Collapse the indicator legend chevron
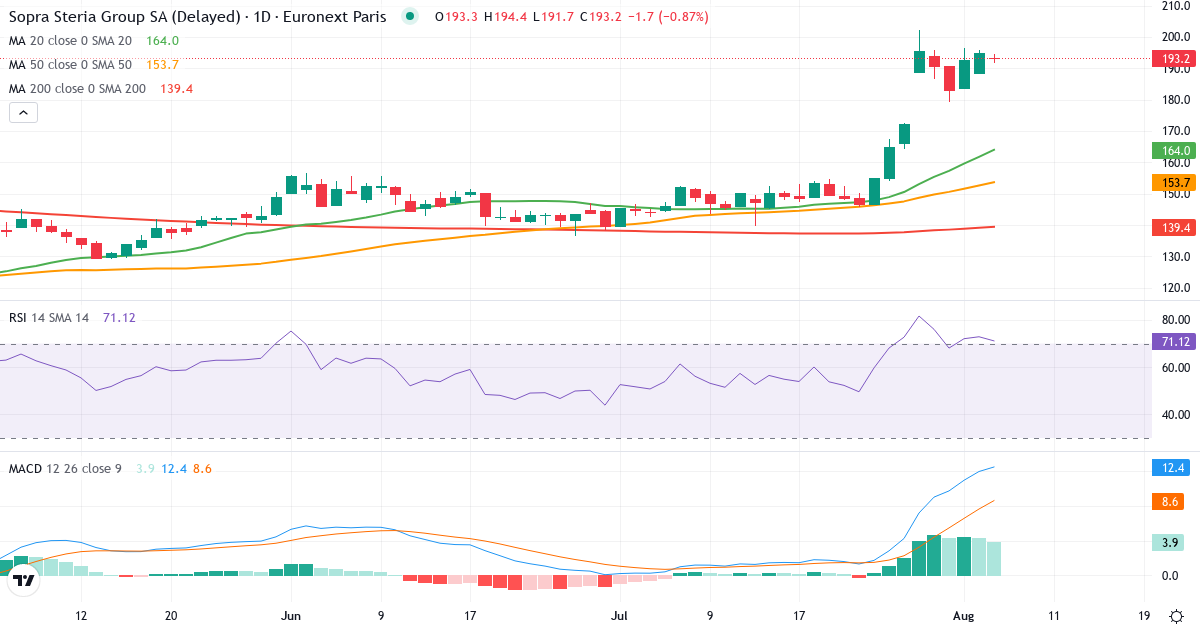1200x630 pixels. coord(23,113)
